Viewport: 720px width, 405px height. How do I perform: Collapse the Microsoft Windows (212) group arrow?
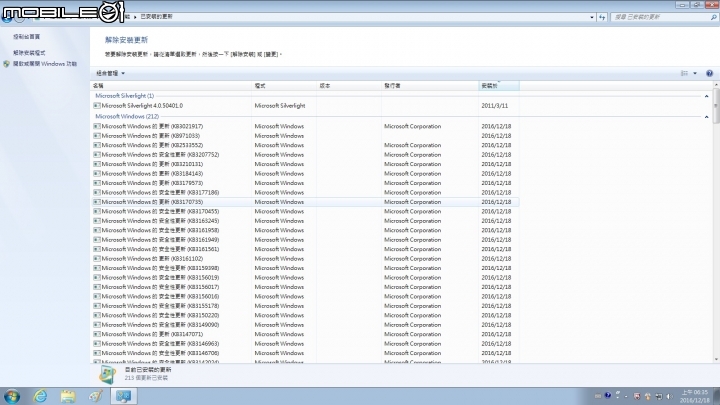pos(706,117)
